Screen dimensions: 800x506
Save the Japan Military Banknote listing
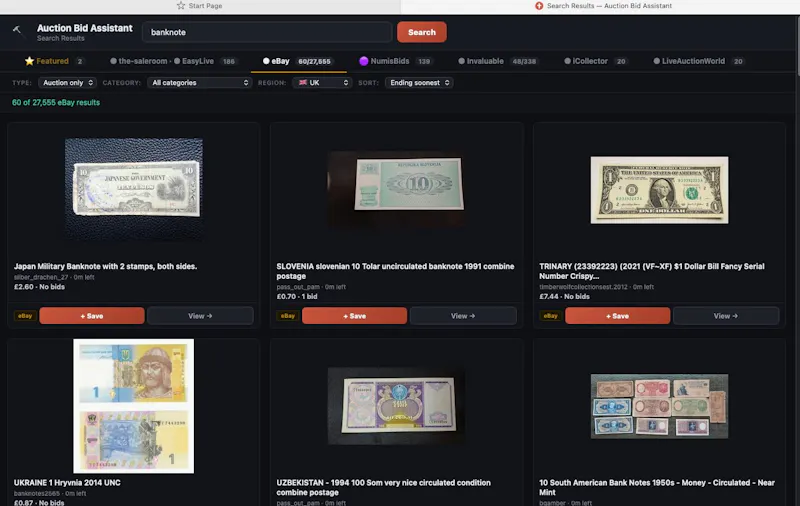point(92,316)
